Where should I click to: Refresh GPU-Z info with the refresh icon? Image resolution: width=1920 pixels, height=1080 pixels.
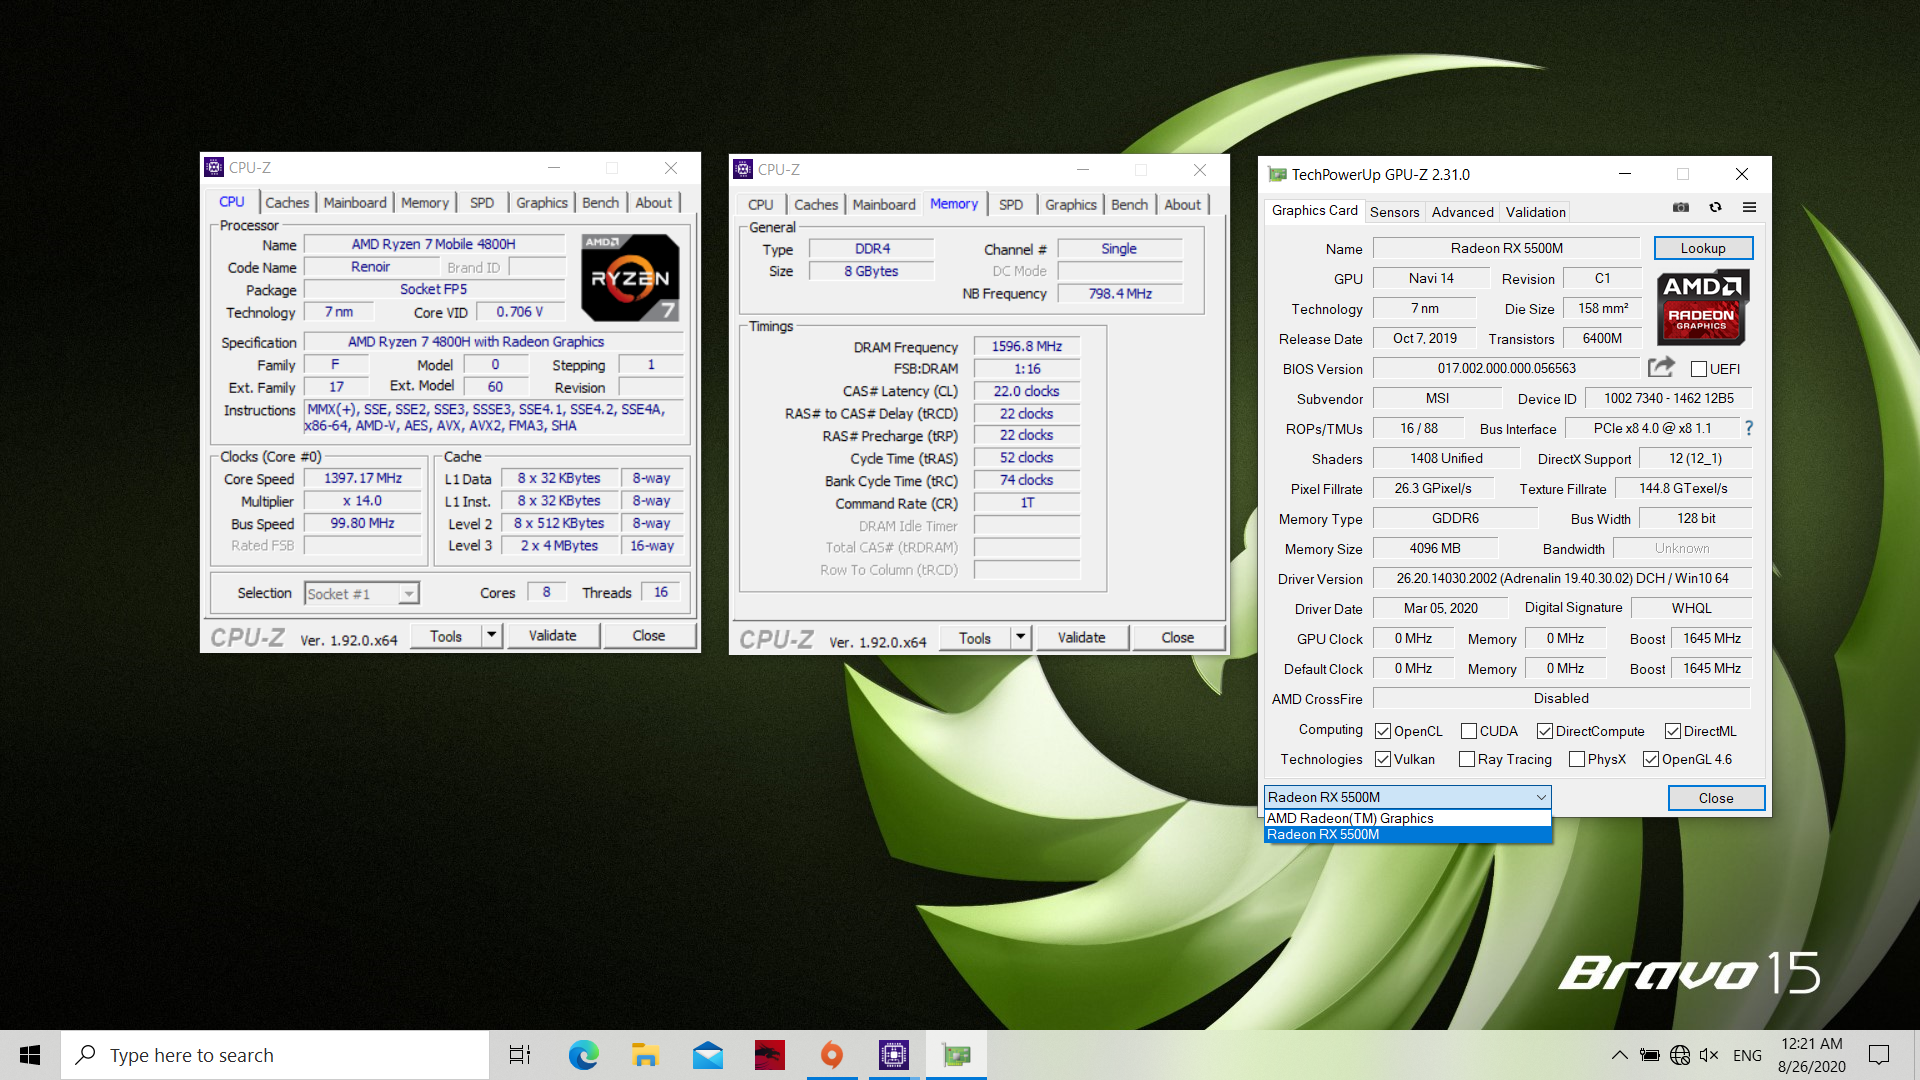1716,207
